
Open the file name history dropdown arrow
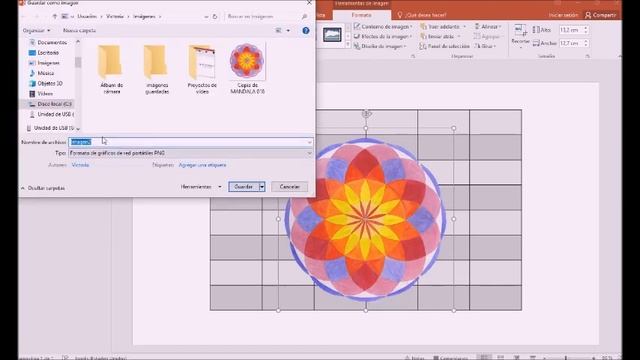pyautogui.click(x=310, y=142)
